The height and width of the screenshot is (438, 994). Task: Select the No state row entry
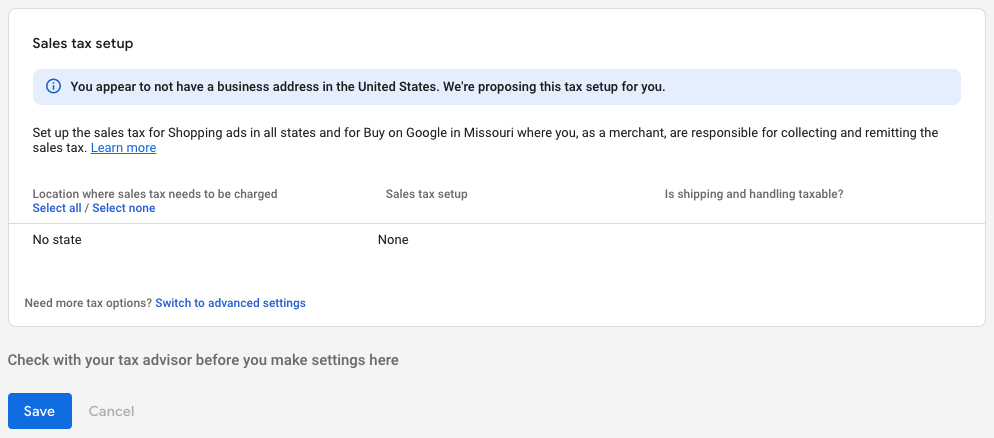click(57, 240)
